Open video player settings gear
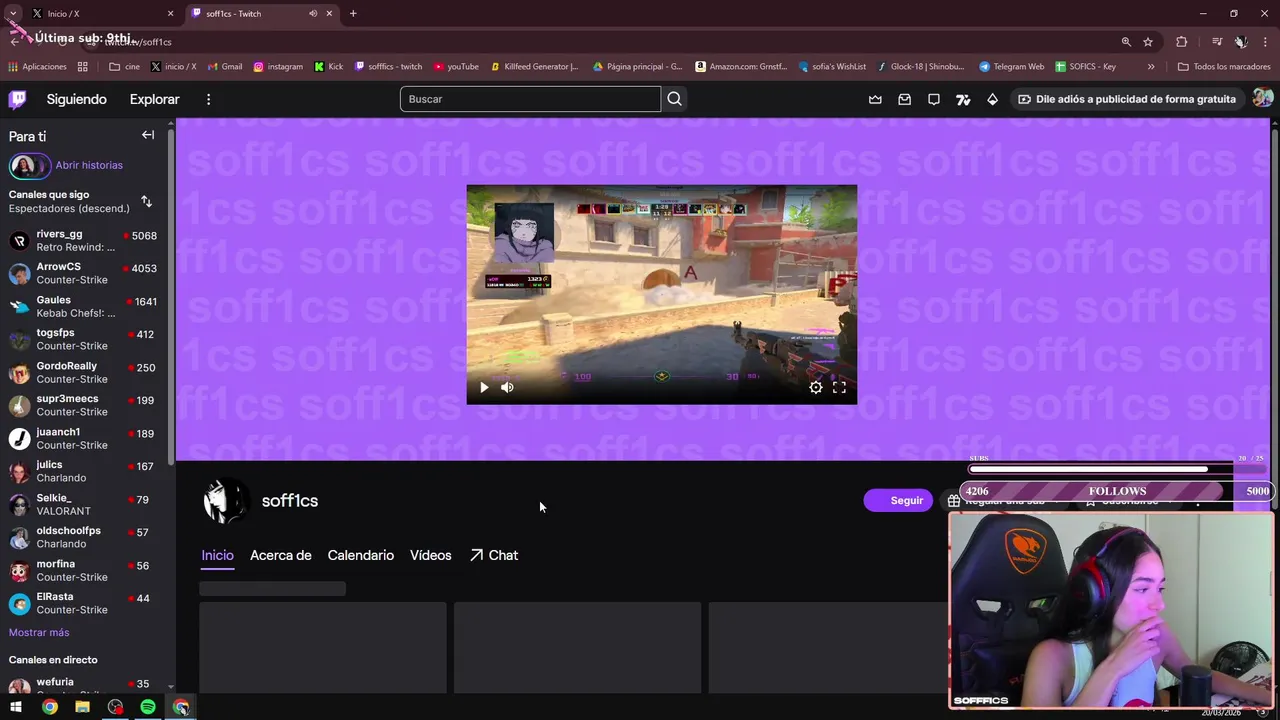The height and width of the screenshot is (720, 1280). tap(816, 387)
